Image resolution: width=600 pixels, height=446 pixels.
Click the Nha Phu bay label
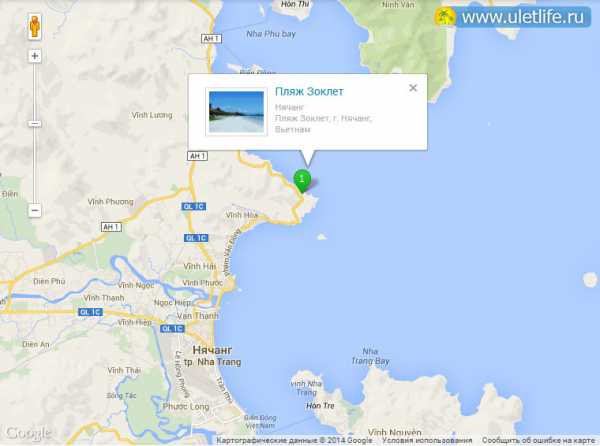271,34
